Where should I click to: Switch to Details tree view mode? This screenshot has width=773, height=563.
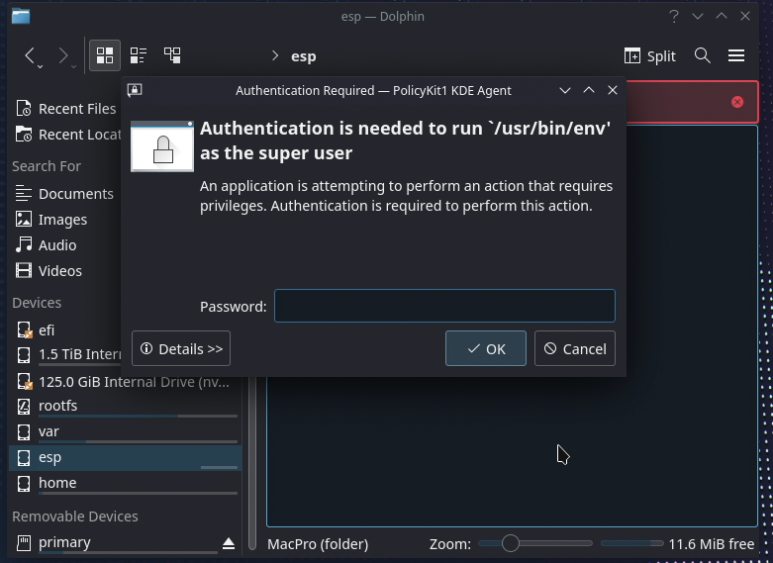(x=172, y=55)
